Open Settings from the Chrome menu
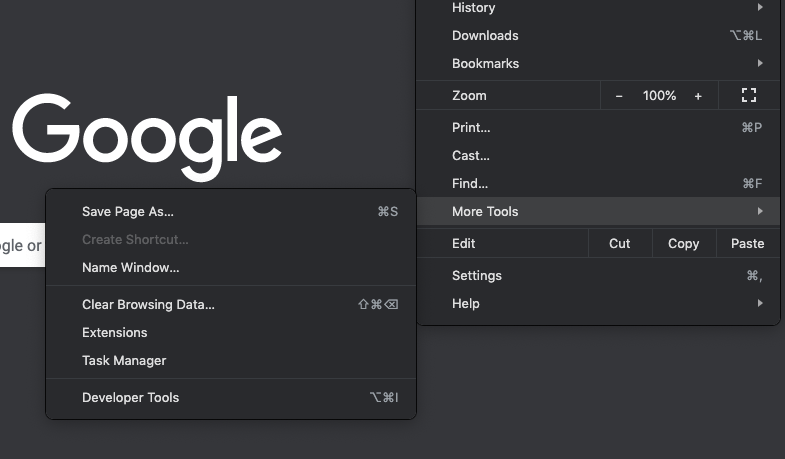 598,276
